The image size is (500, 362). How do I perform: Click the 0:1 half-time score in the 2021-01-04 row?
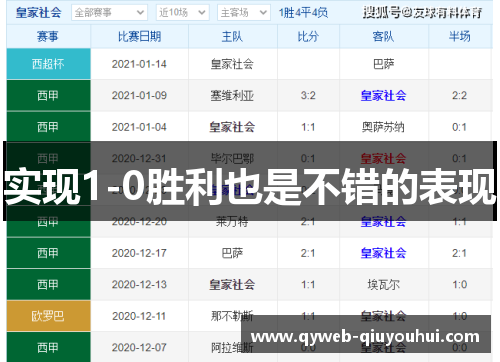click(459, 127)
